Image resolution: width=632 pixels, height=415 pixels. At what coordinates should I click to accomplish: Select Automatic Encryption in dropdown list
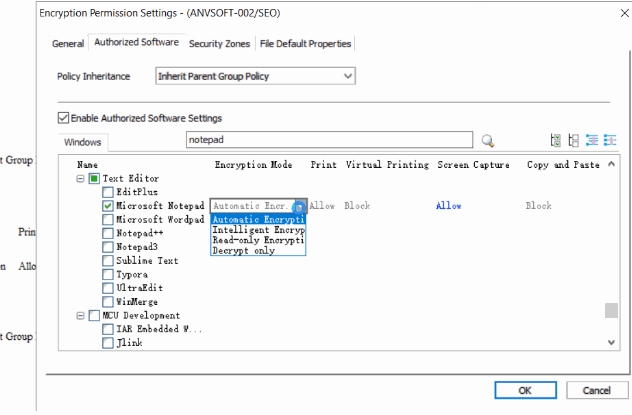(258, 220)
